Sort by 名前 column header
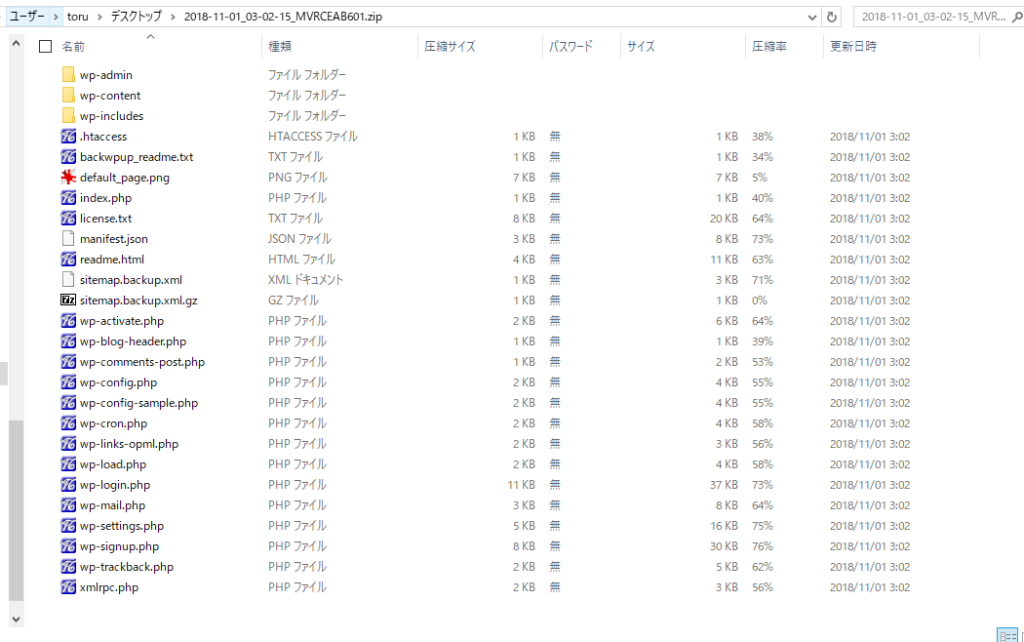The height and width of the screenshot is (642, 1024). [x=73, y=46]
